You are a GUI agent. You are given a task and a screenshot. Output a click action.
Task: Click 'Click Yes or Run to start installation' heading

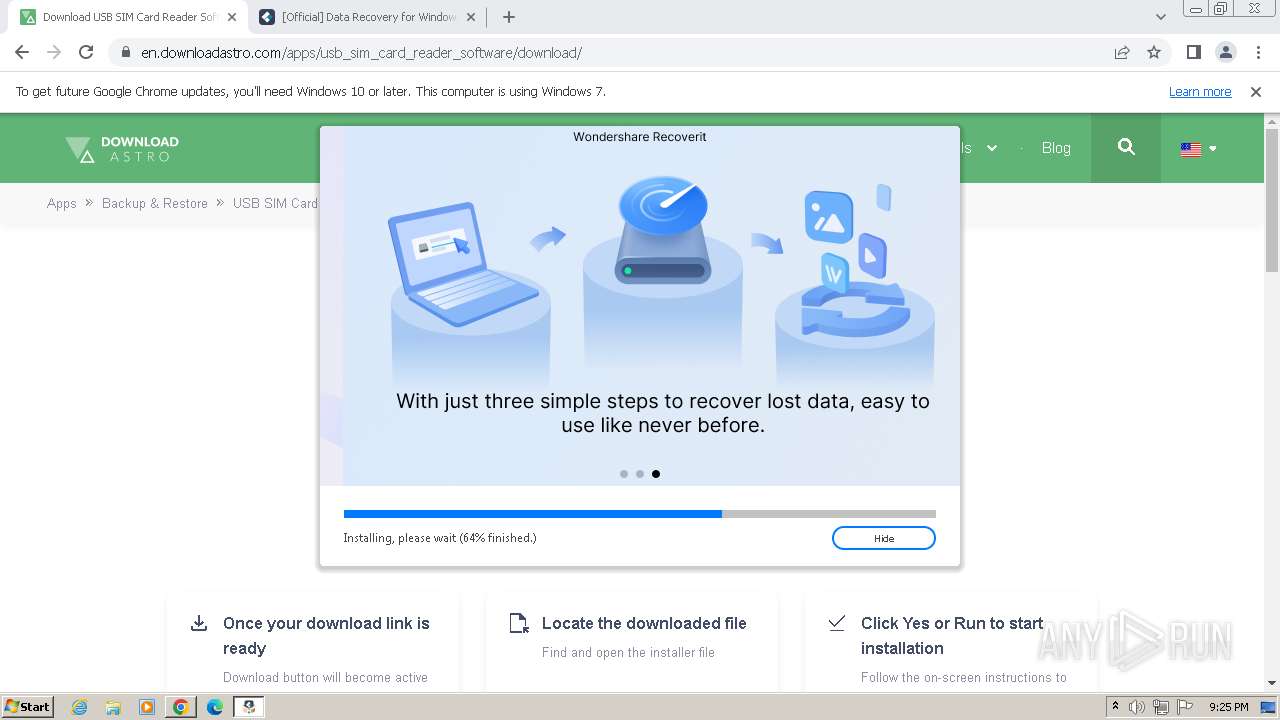(x=952, y=635)
